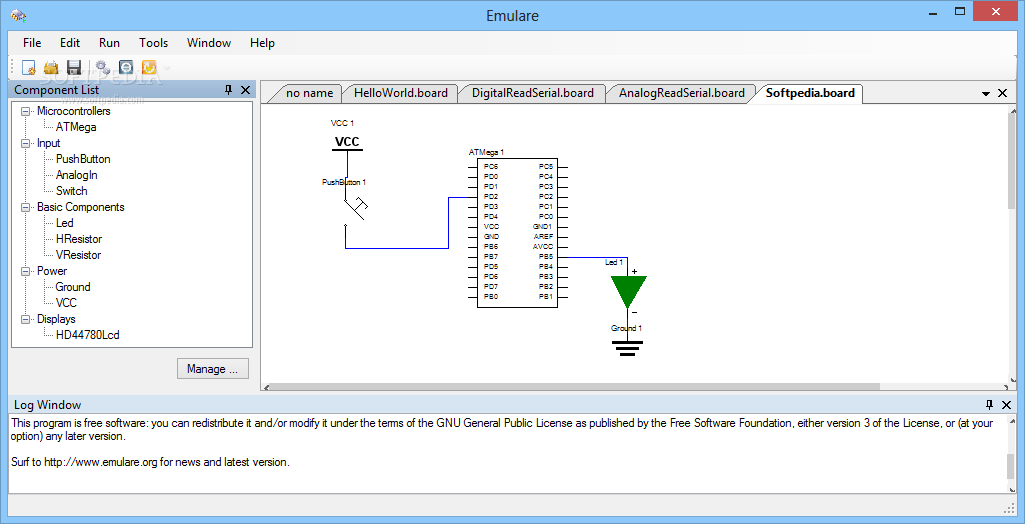Select the Displays category label

coord(56,320)
